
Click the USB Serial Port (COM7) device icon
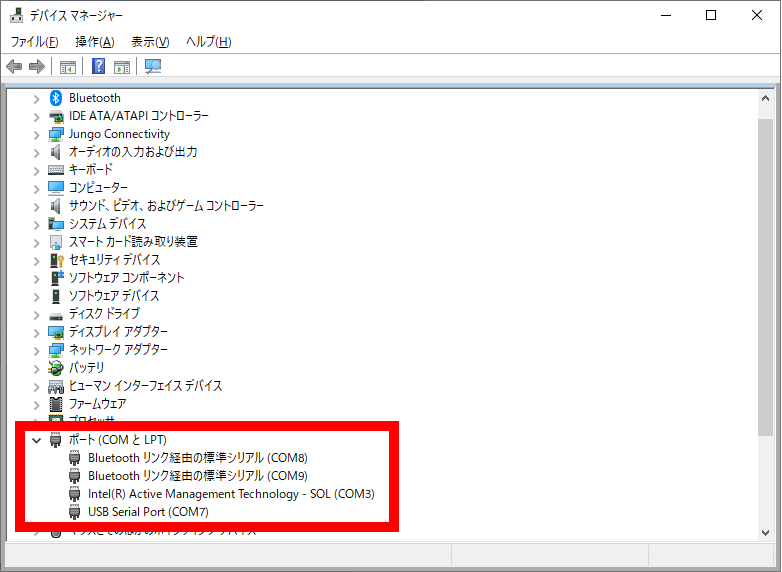75,512
